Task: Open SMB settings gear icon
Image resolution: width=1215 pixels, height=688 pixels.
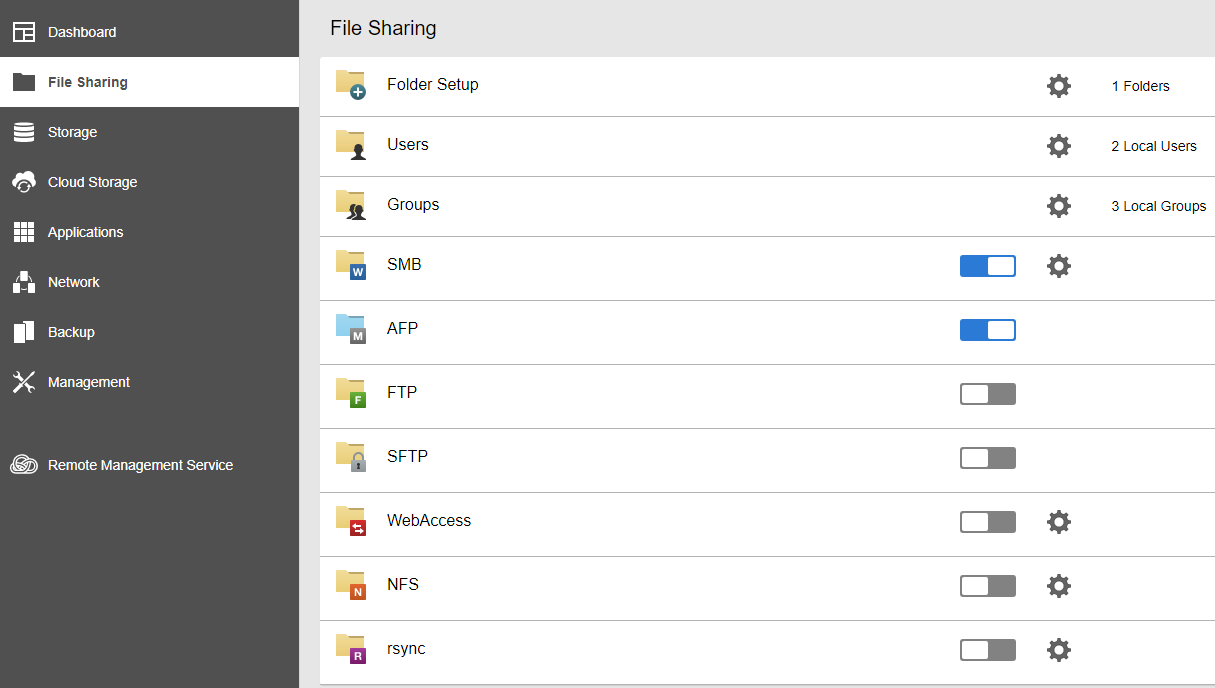Action: pyautogui.click(x=1058, y=266)
